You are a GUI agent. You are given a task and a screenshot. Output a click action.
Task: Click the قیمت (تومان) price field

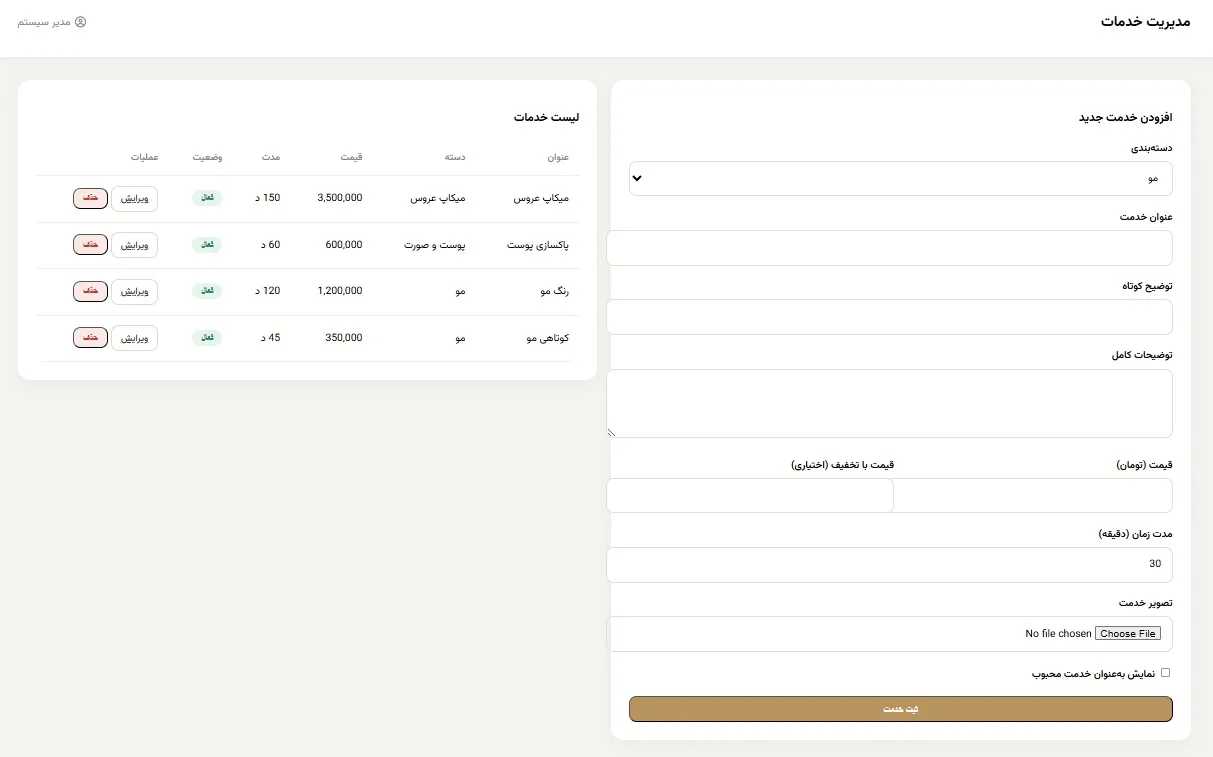pos(1032,495)
